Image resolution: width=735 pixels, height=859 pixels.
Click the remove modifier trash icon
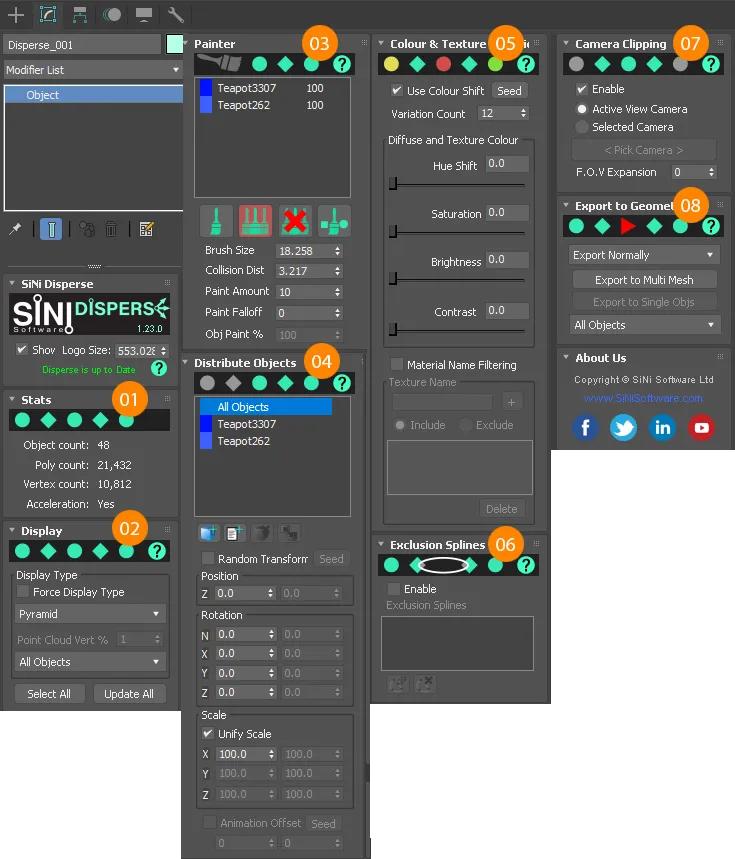(x=111, y=229)
